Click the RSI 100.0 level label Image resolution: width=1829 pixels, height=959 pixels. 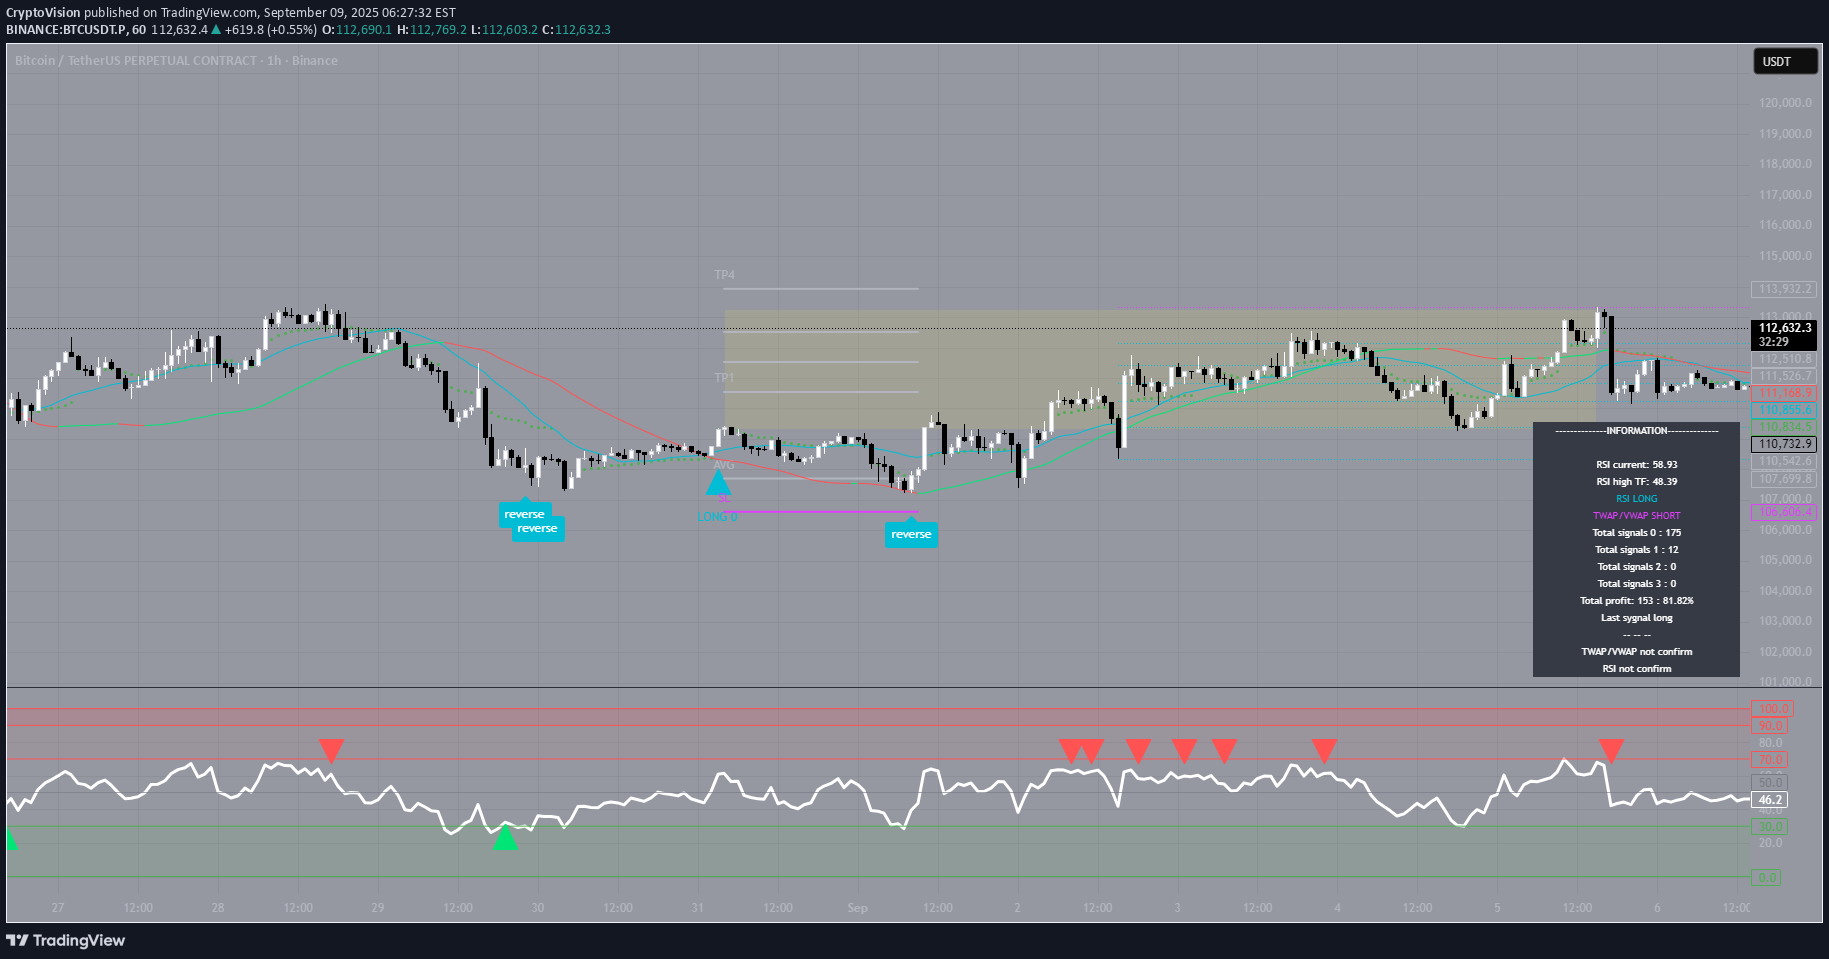pos(1772,709)
